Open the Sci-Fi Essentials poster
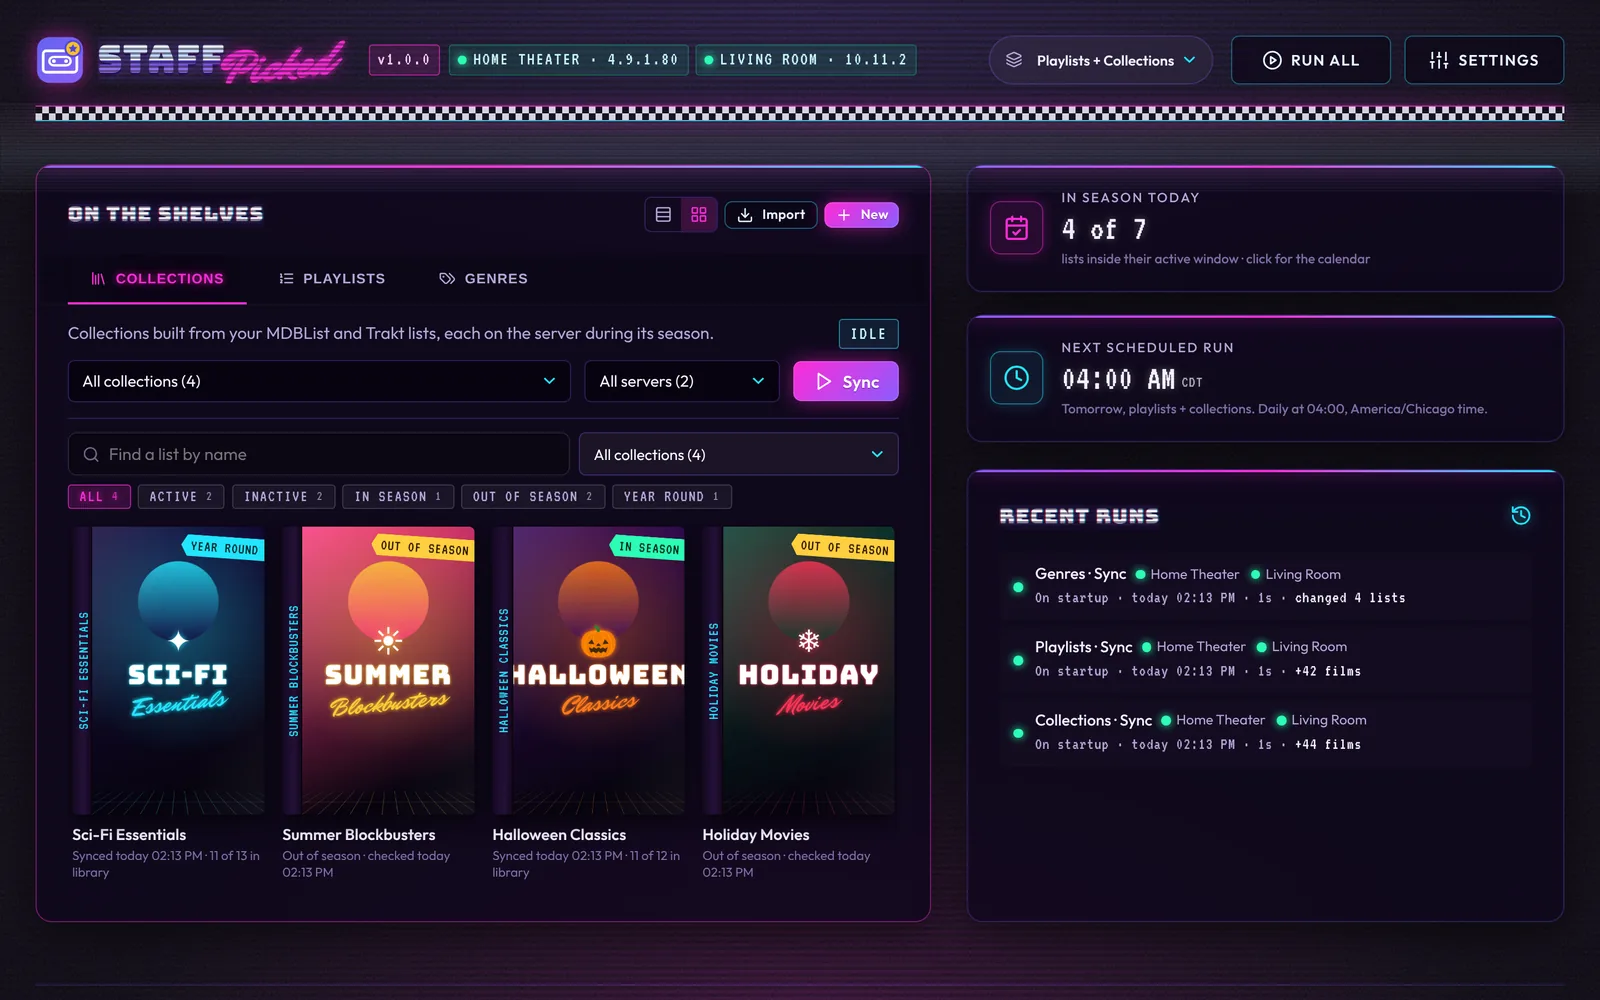 click(168, 670)
